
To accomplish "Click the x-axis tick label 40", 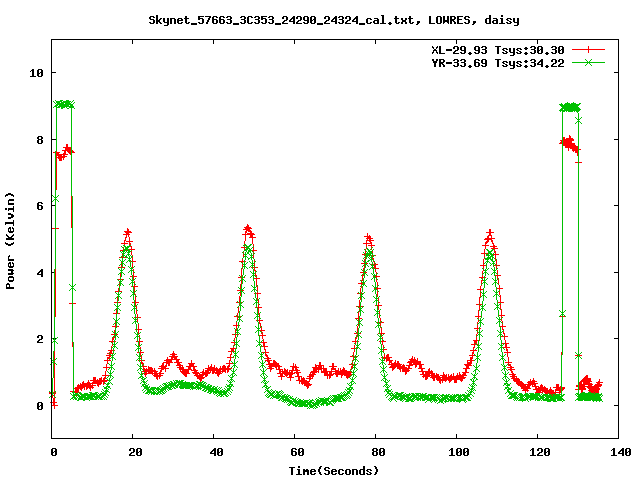I will tap(216, 452).
